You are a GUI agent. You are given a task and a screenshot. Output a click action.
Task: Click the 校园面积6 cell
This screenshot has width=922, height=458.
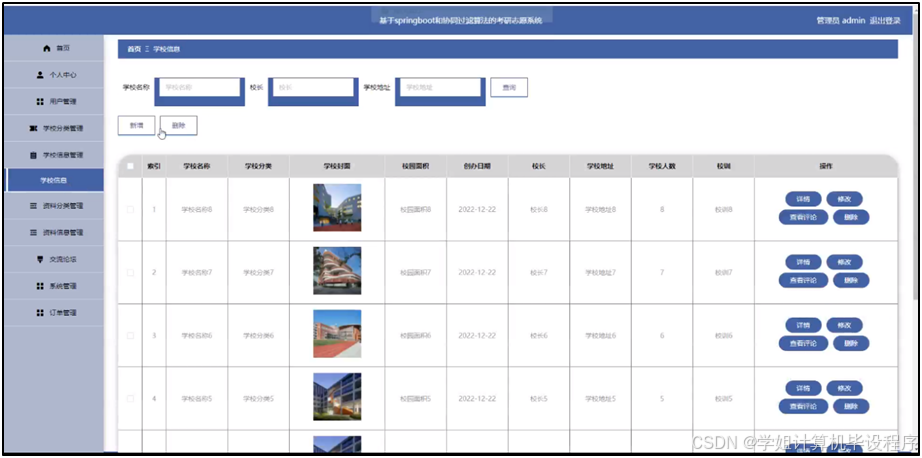[x=416, y=336]
